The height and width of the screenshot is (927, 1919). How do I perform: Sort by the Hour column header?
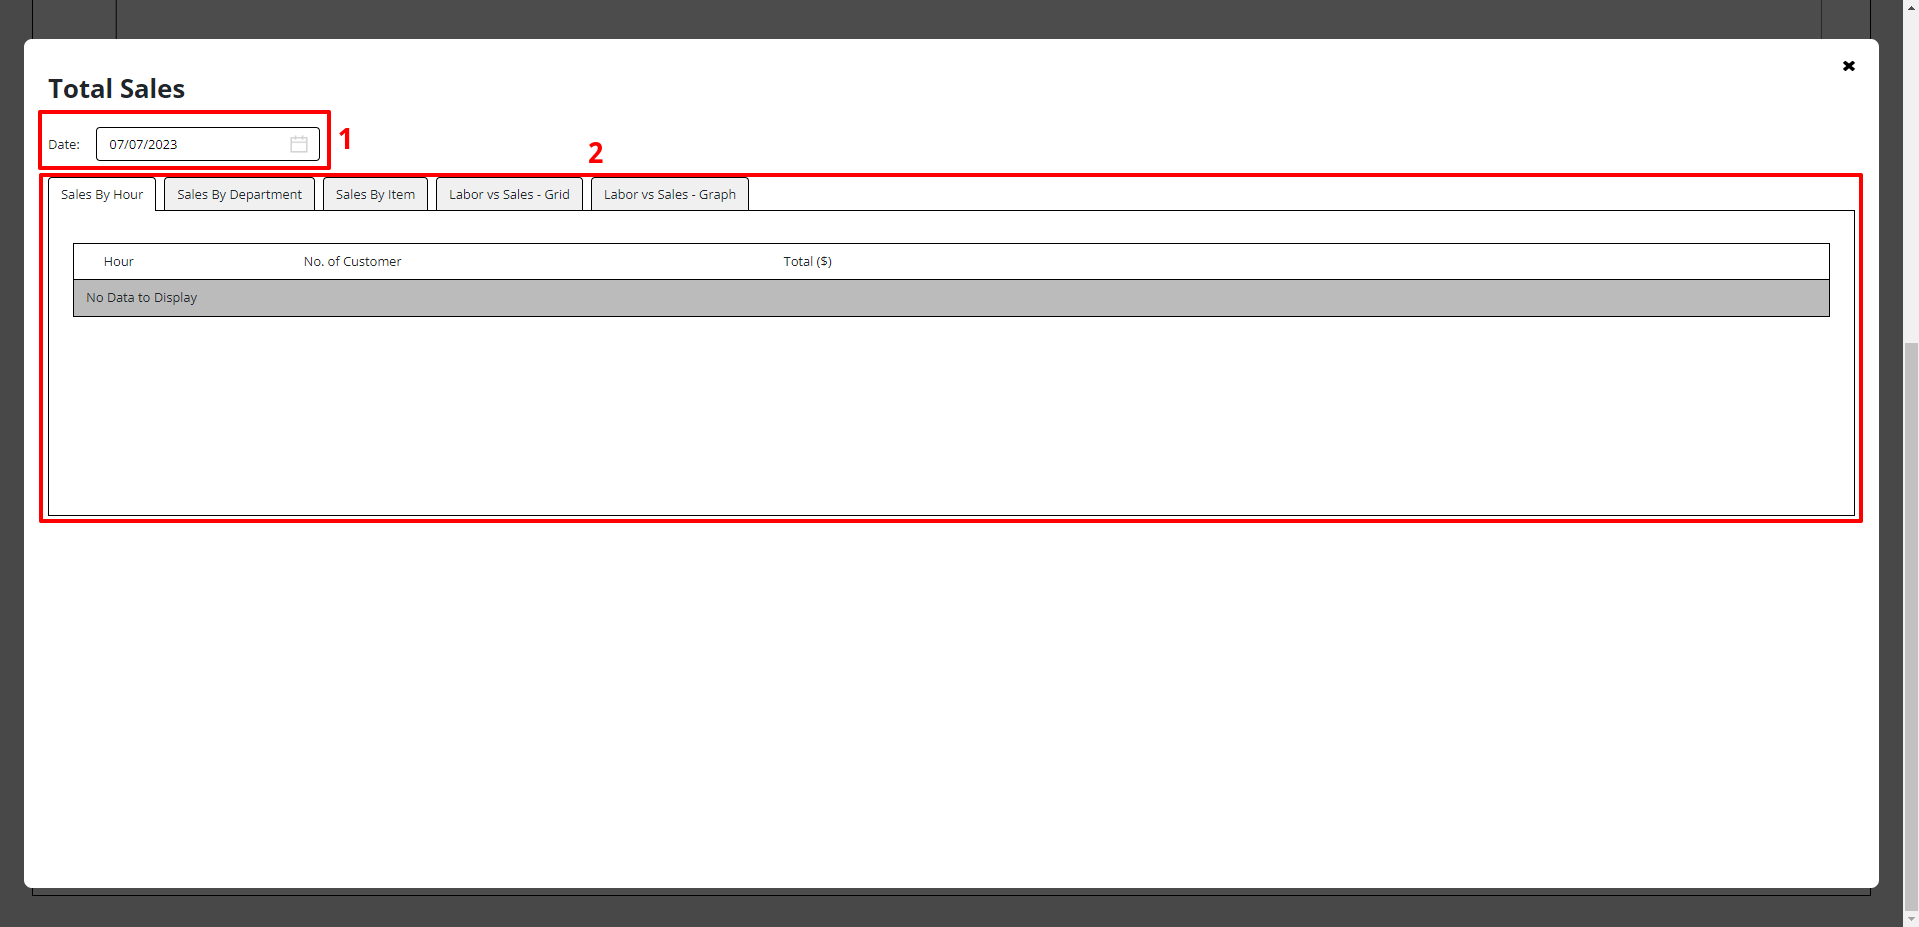pyautogui.click(x=119, y=261)
